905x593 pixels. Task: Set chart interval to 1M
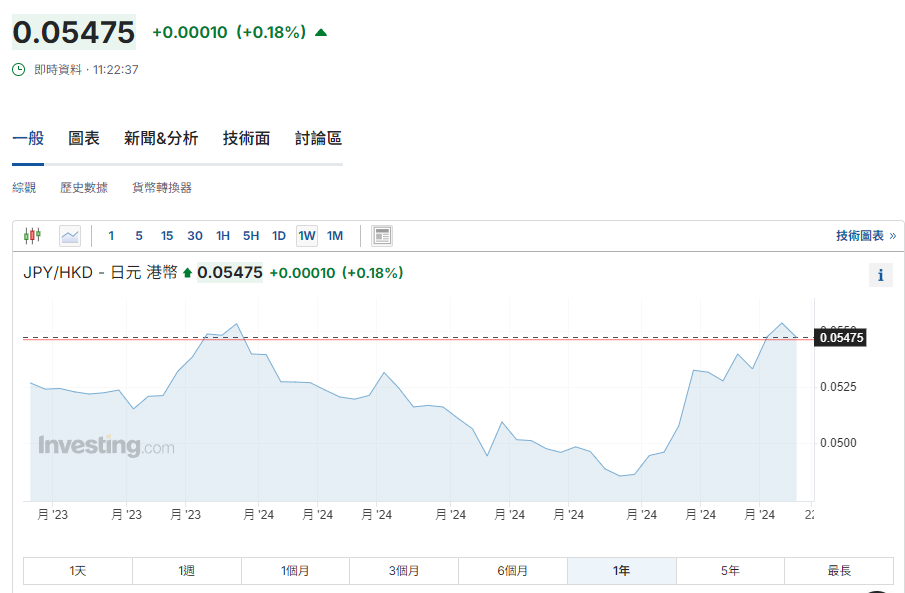click(335, 236)
